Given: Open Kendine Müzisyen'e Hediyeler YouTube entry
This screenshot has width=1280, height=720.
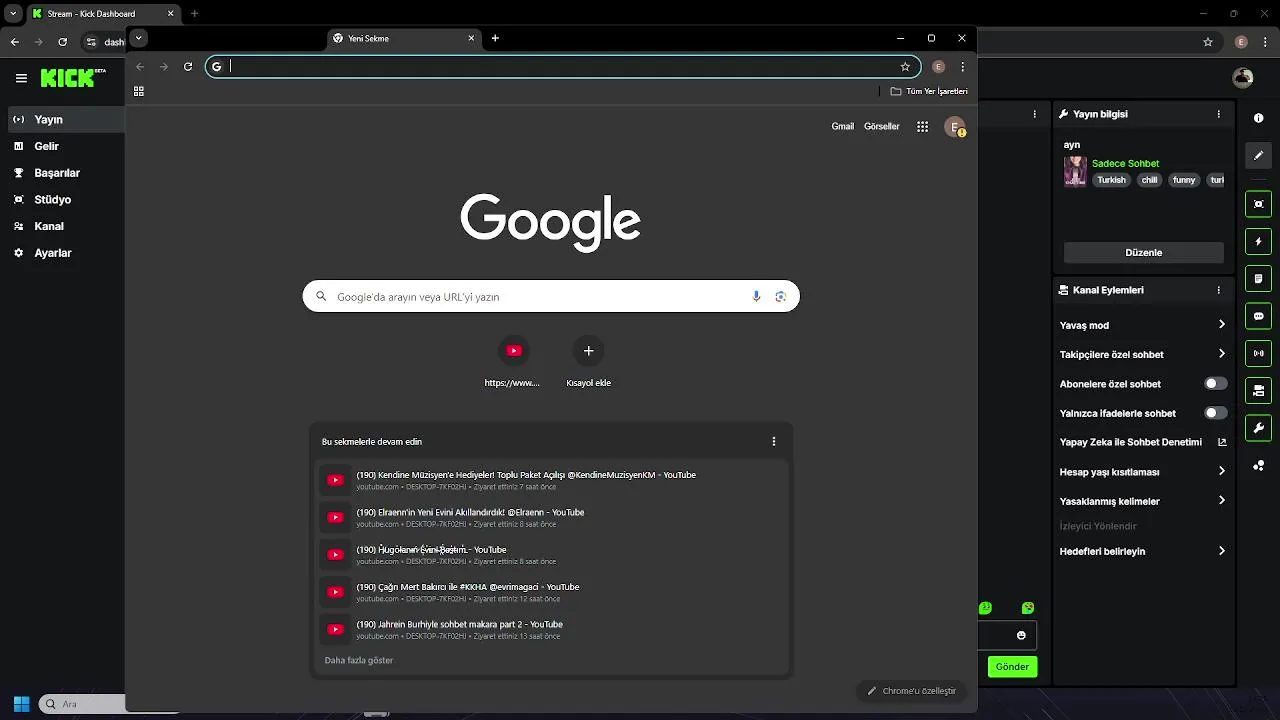Looking at the screenshot, I should [x=553, y=480].
